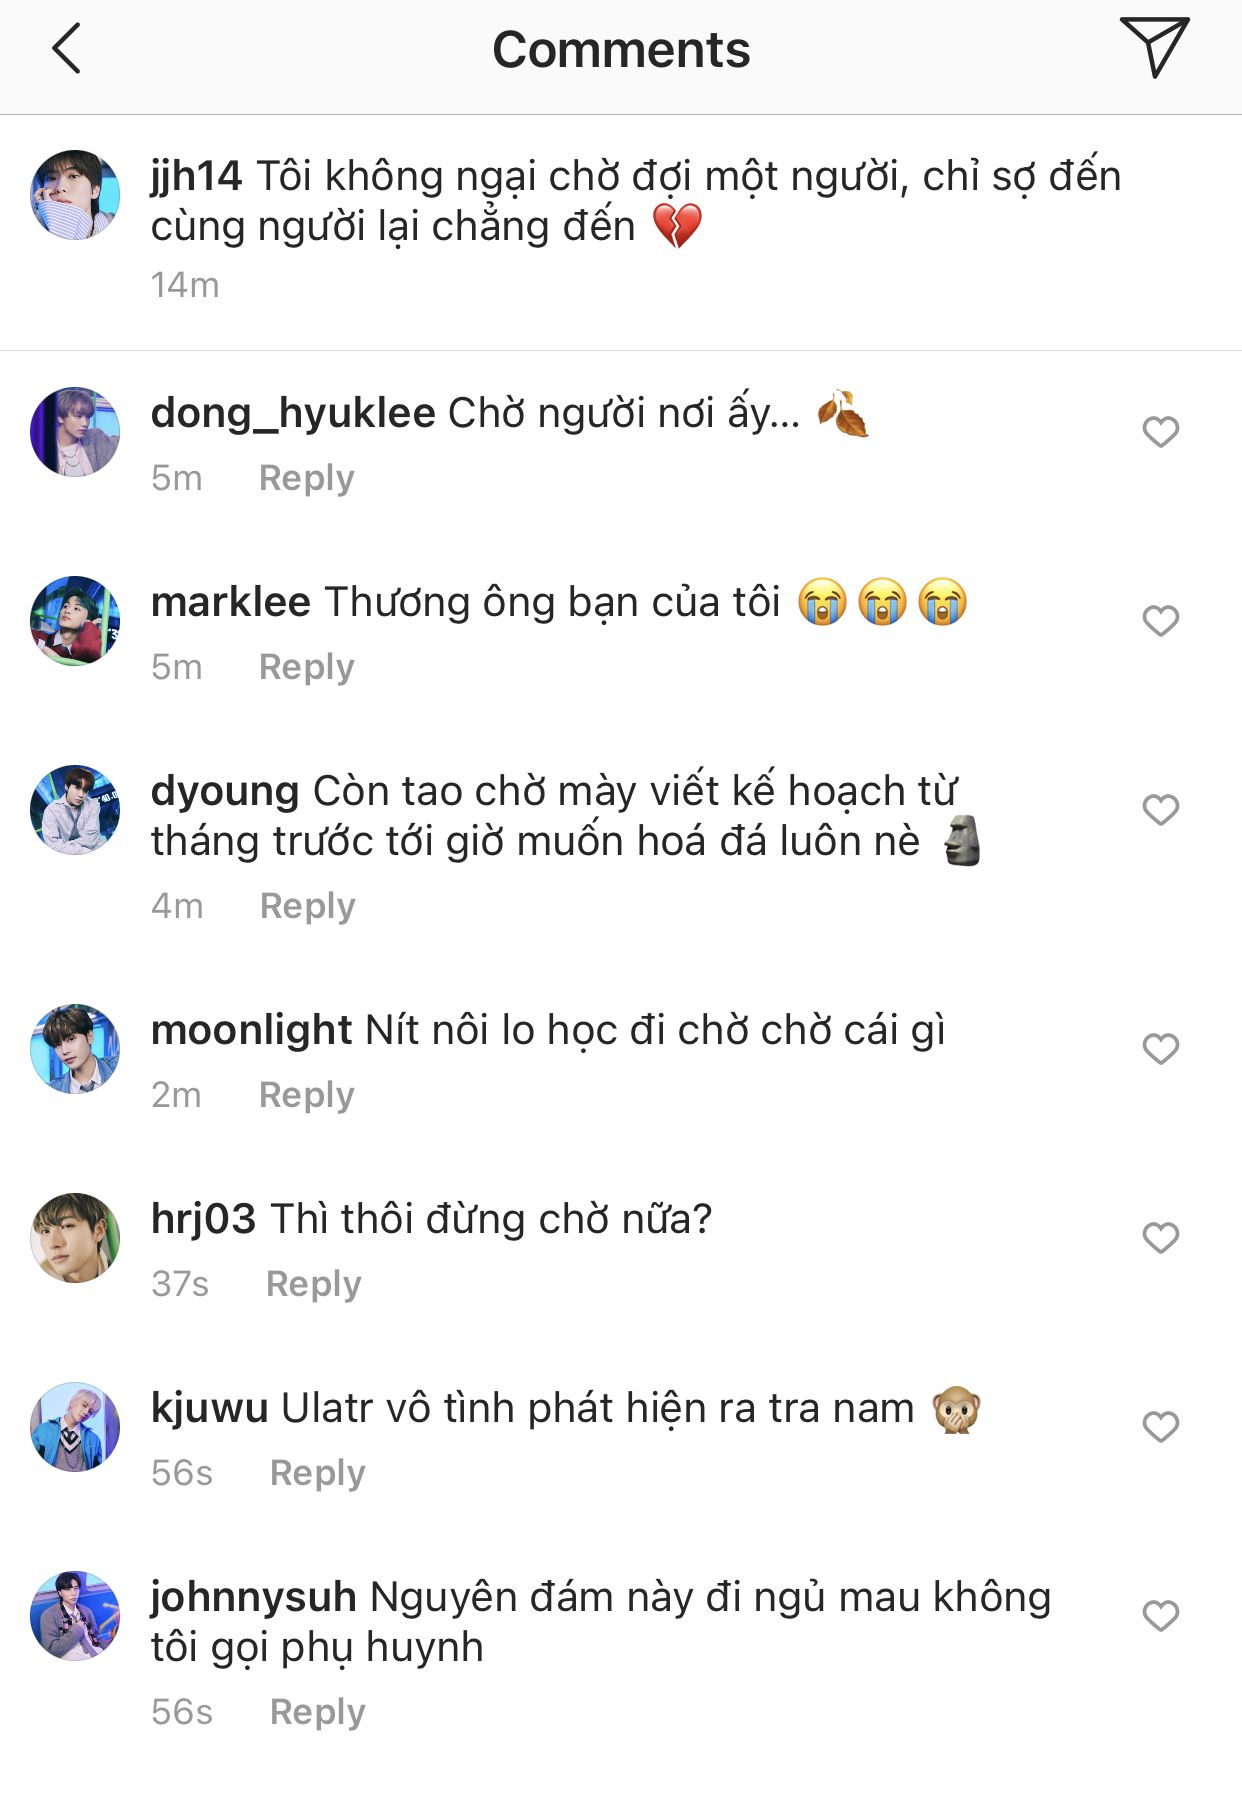Reply to the moonlight comment

[x=306, y=1095]
